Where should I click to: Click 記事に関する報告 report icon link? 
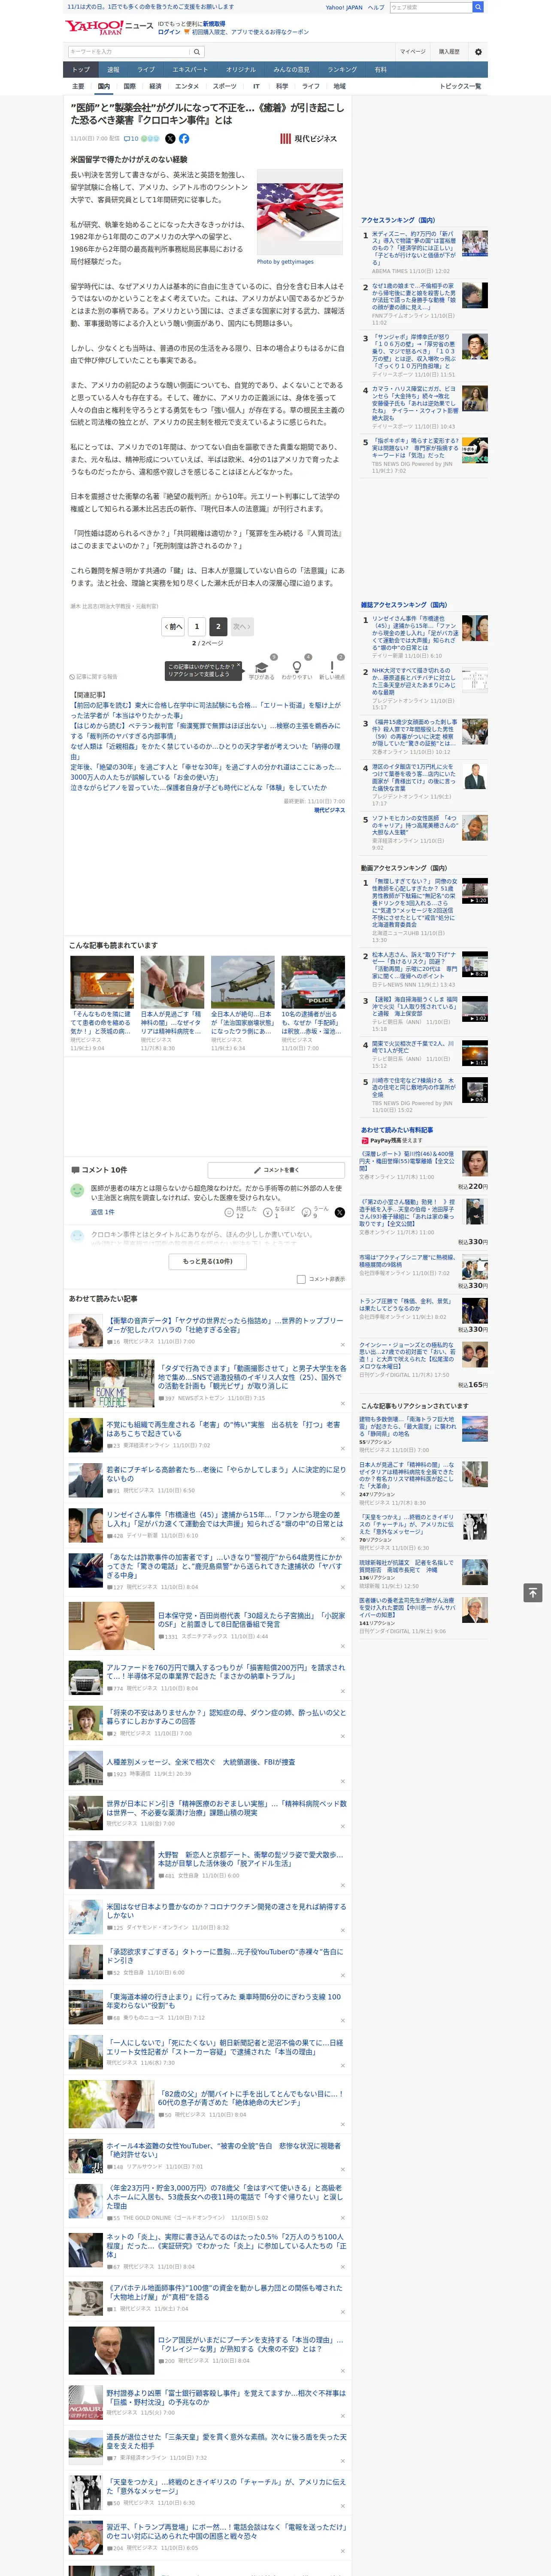pyautogui.click(x=93, y=677)
